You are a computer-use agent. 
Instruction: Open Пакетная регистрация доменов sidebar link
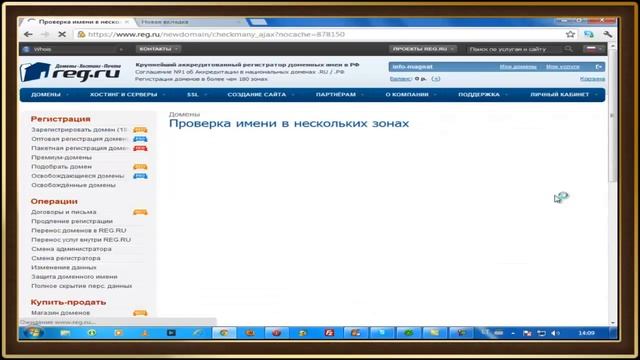(80, 148)
